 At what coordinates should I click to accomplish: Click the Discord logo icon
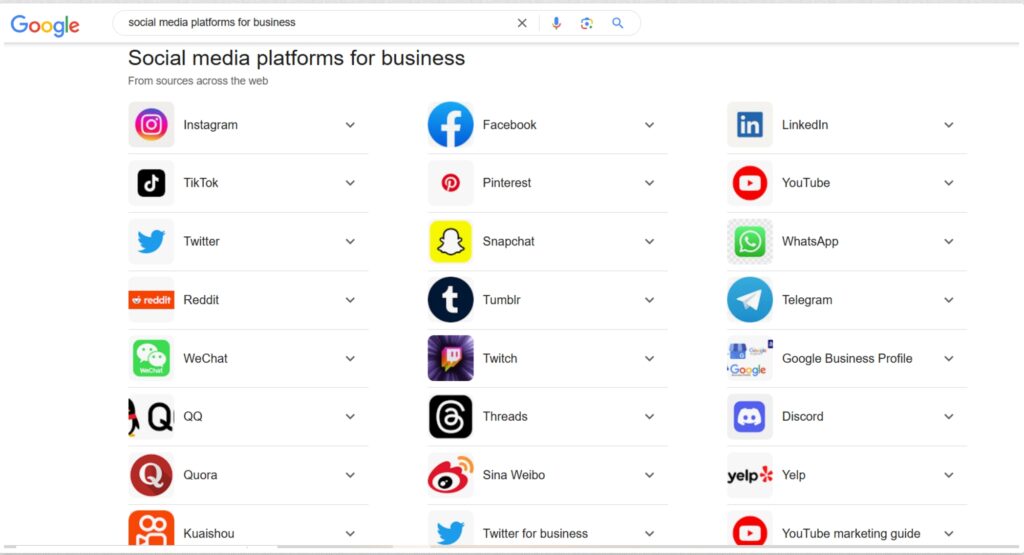750,417
